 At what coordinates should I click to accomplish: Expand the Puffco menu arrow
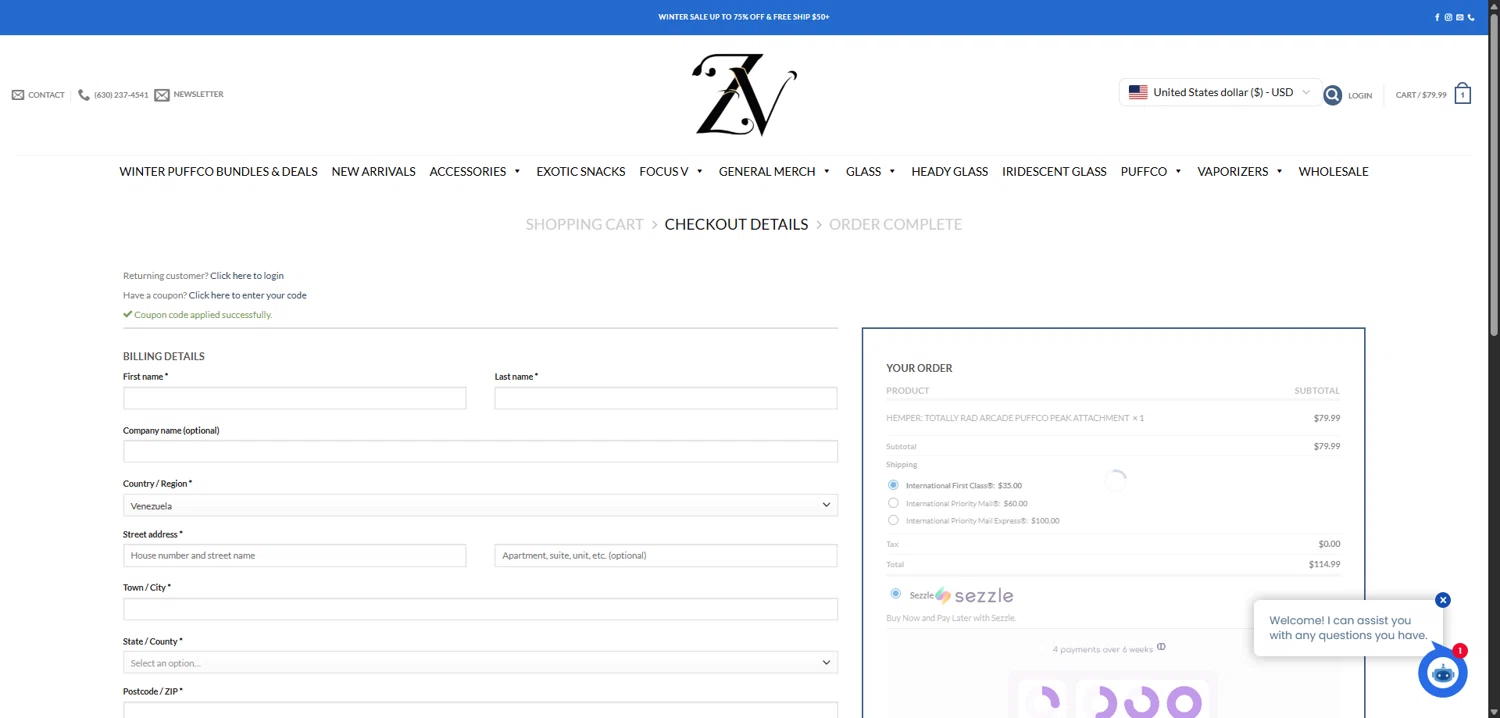coord(1178,172)
